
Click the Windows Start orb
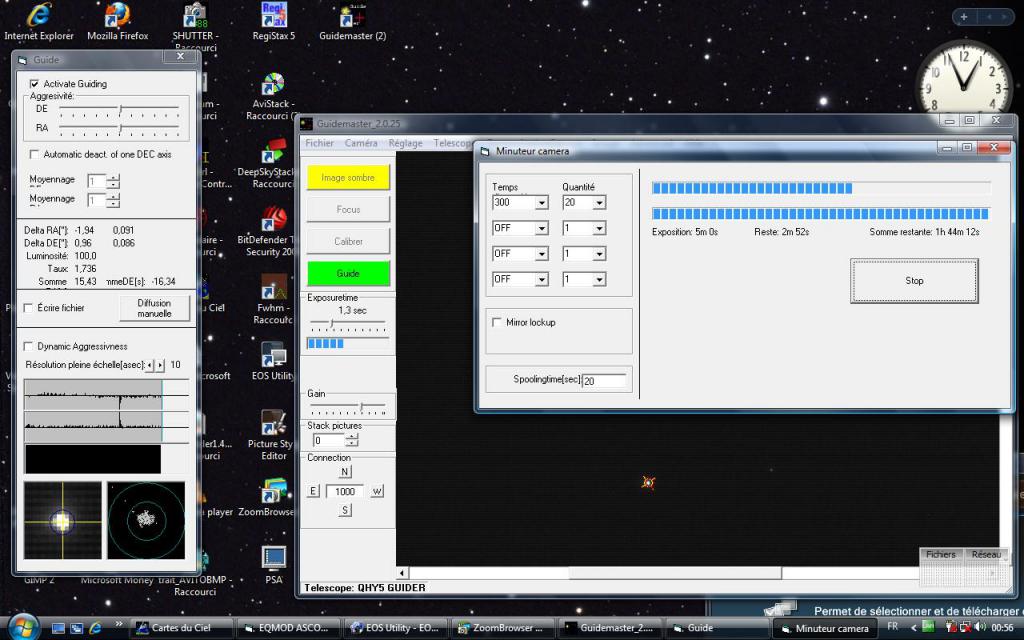24,628
